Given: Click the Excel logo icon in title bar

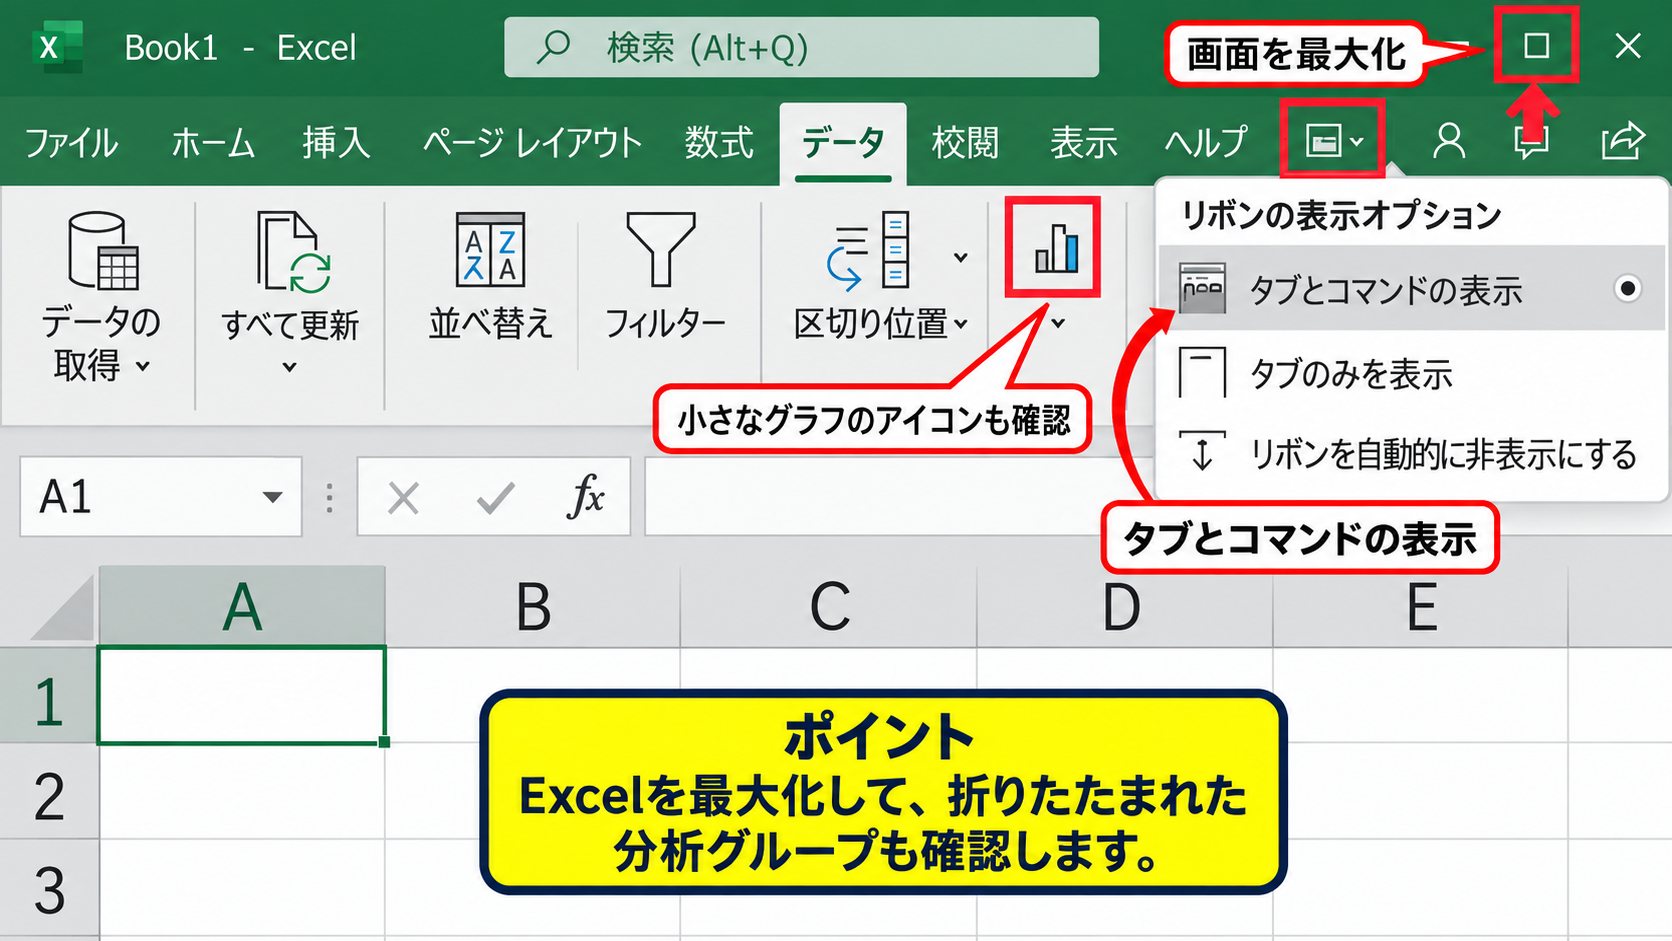Looking at the screenshot, I should (56, 47).
